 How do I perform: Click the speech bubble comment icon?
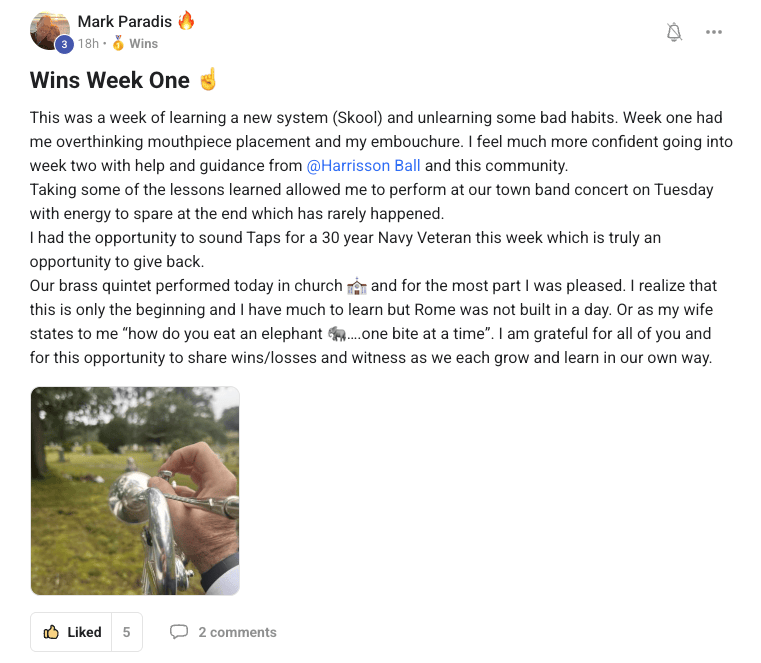[x=179, y=632]
